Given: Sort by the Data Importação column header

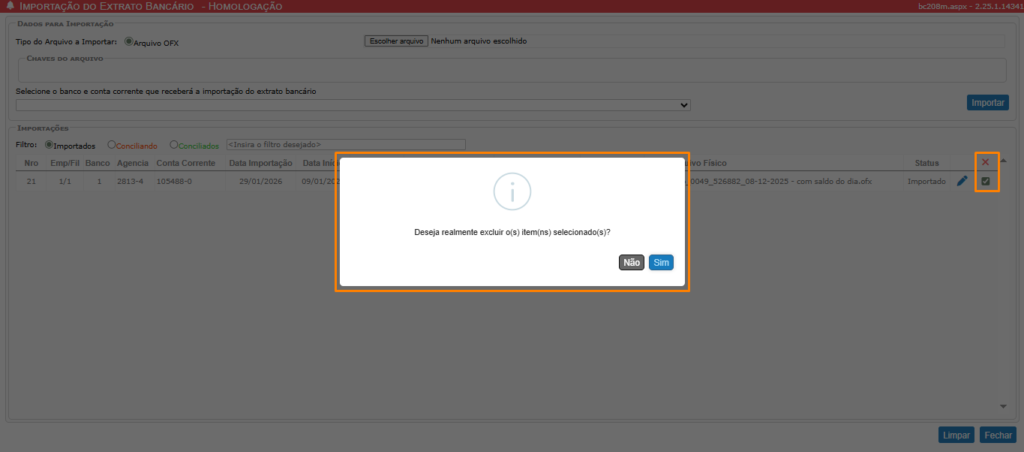Looking at the screenshot, I should pos(259,163).
